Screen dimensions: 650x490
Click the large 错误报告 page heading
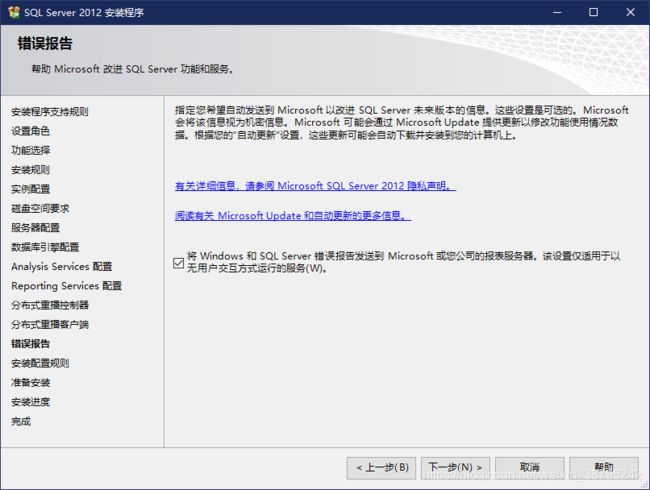coord(45,43)
